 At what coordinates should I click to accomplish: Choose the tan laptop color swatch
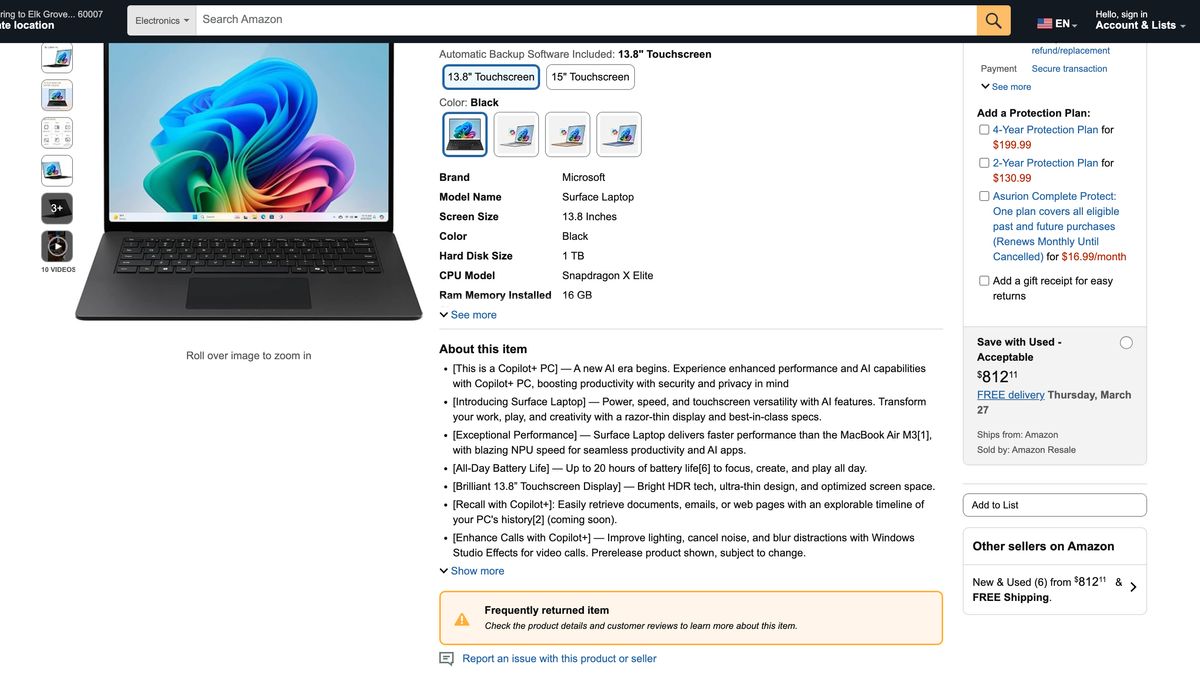567,134
